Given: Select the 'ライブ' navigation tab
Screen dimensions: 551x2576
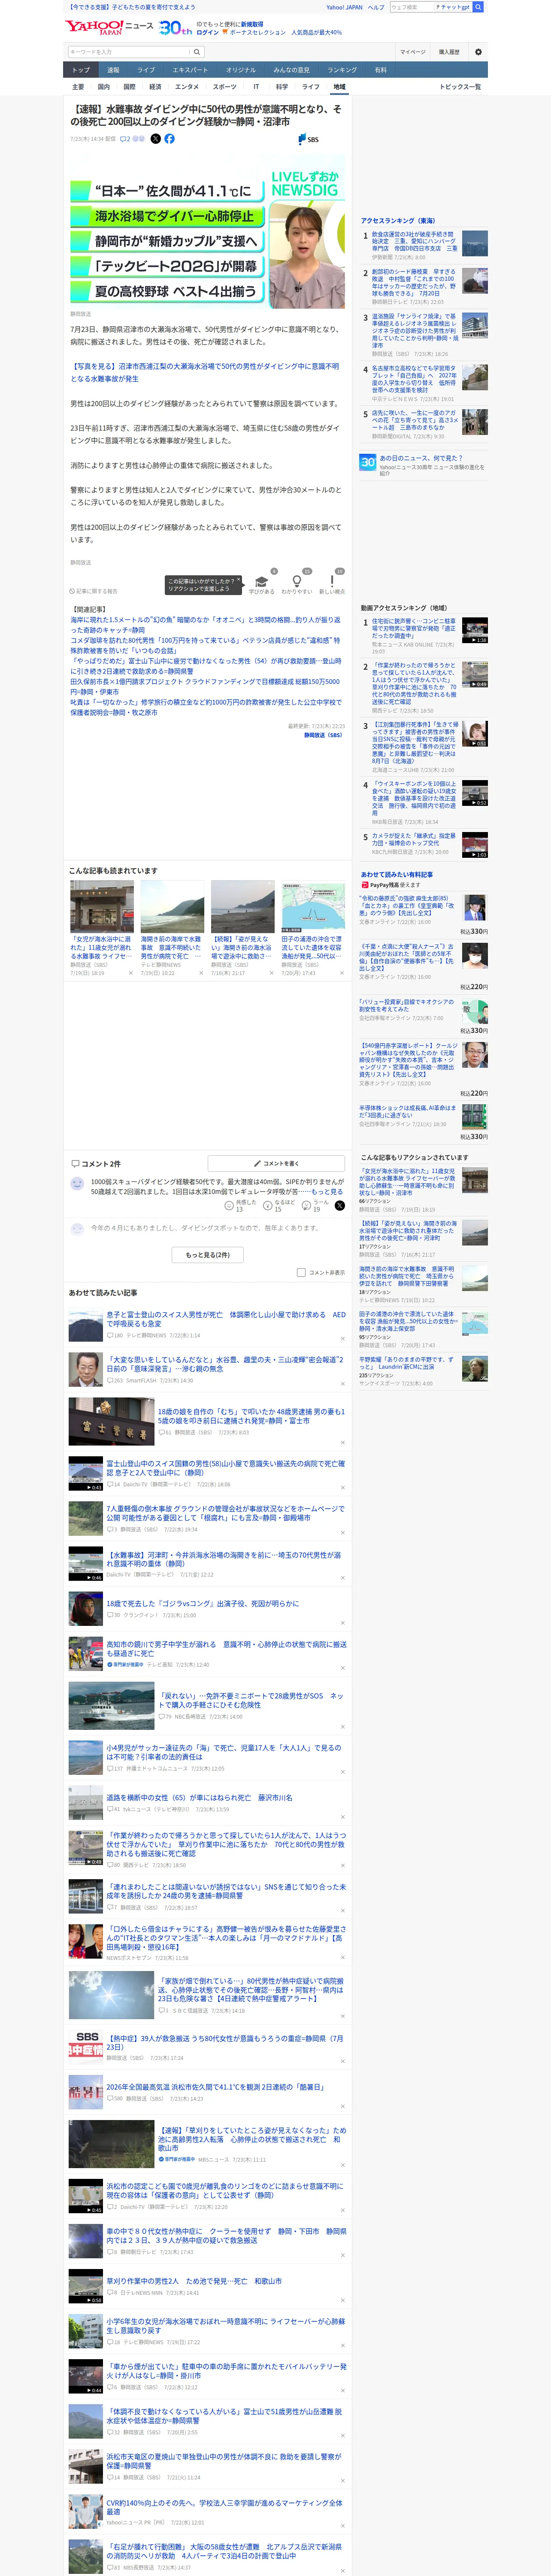Looking at the screenshot, I should [146, 70].
